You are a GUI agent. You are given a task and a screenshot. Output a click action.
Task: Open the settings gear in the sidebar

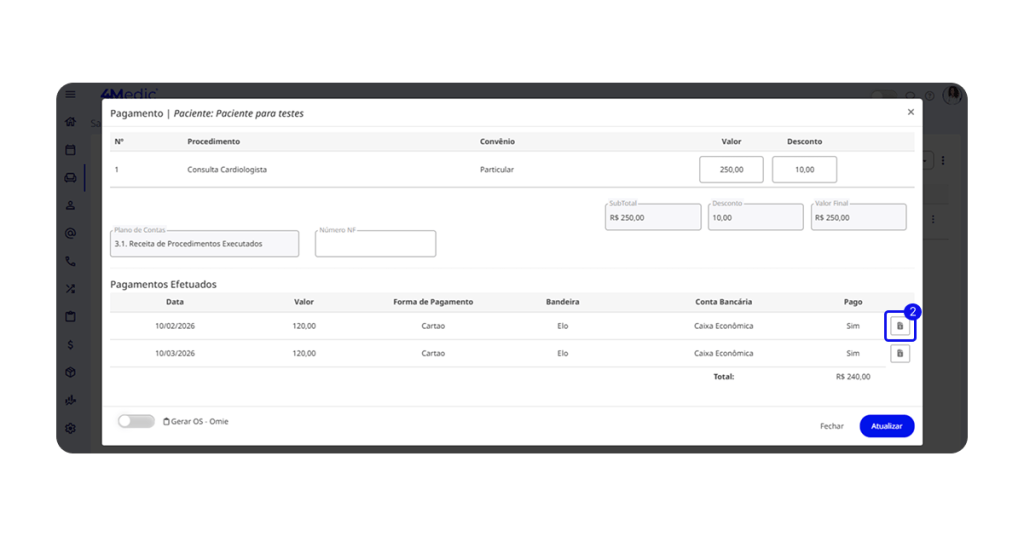pos(70,428)
